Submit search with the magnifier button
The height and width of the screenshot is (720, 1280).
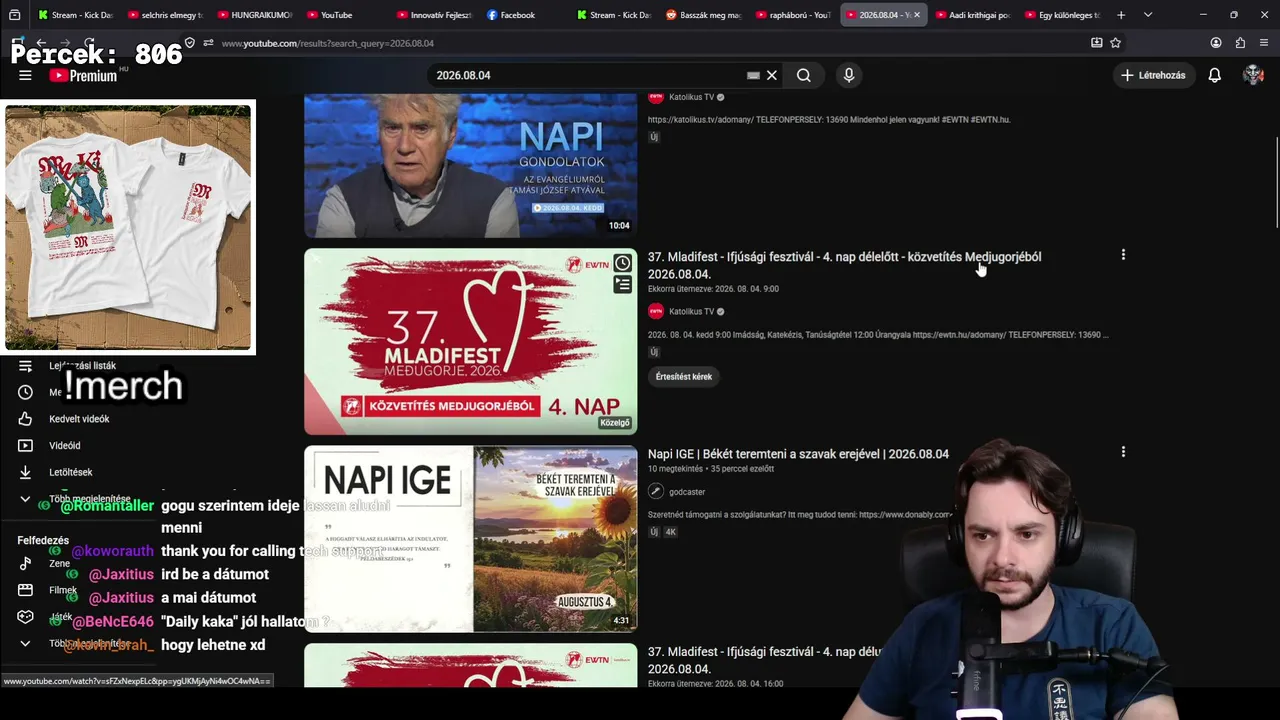pyautogui.click(x=804, y=75)
